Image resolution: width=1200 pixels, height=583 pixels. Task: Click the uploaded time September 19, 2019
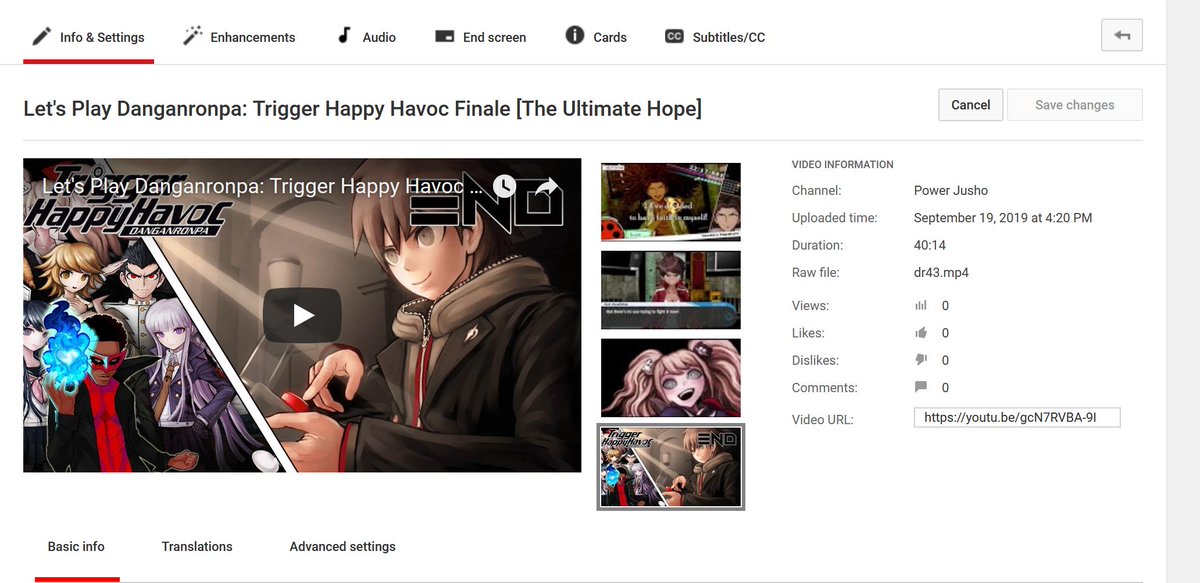coord(1003,217)
